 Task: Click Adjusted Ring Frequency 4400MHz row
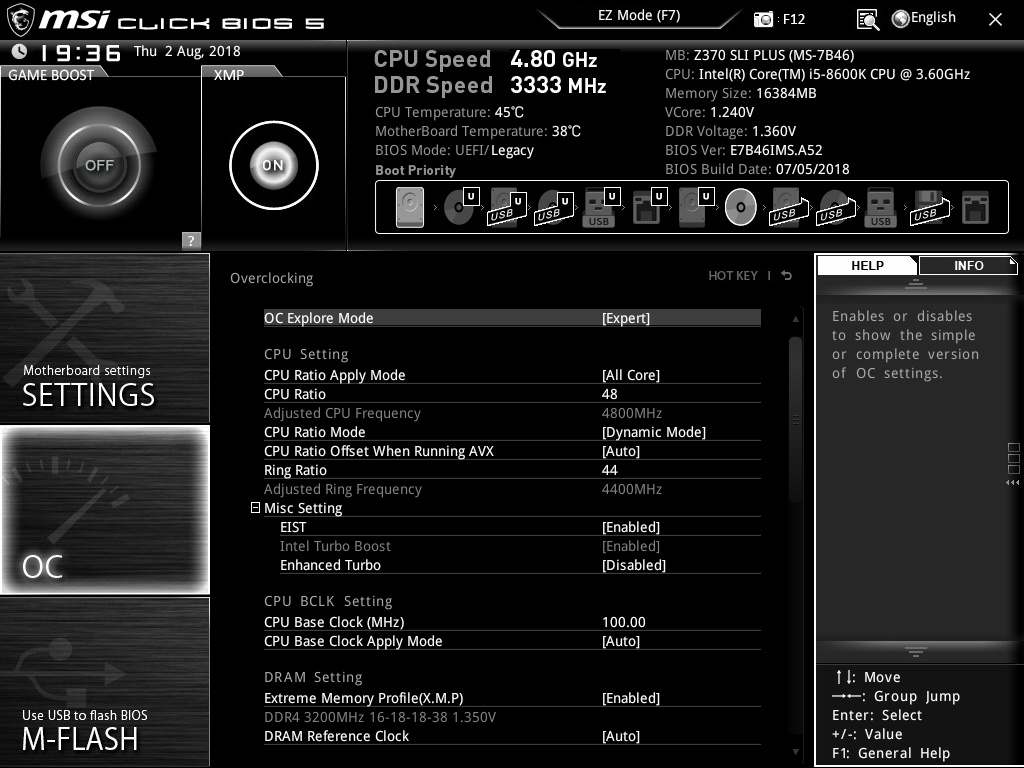512,489
